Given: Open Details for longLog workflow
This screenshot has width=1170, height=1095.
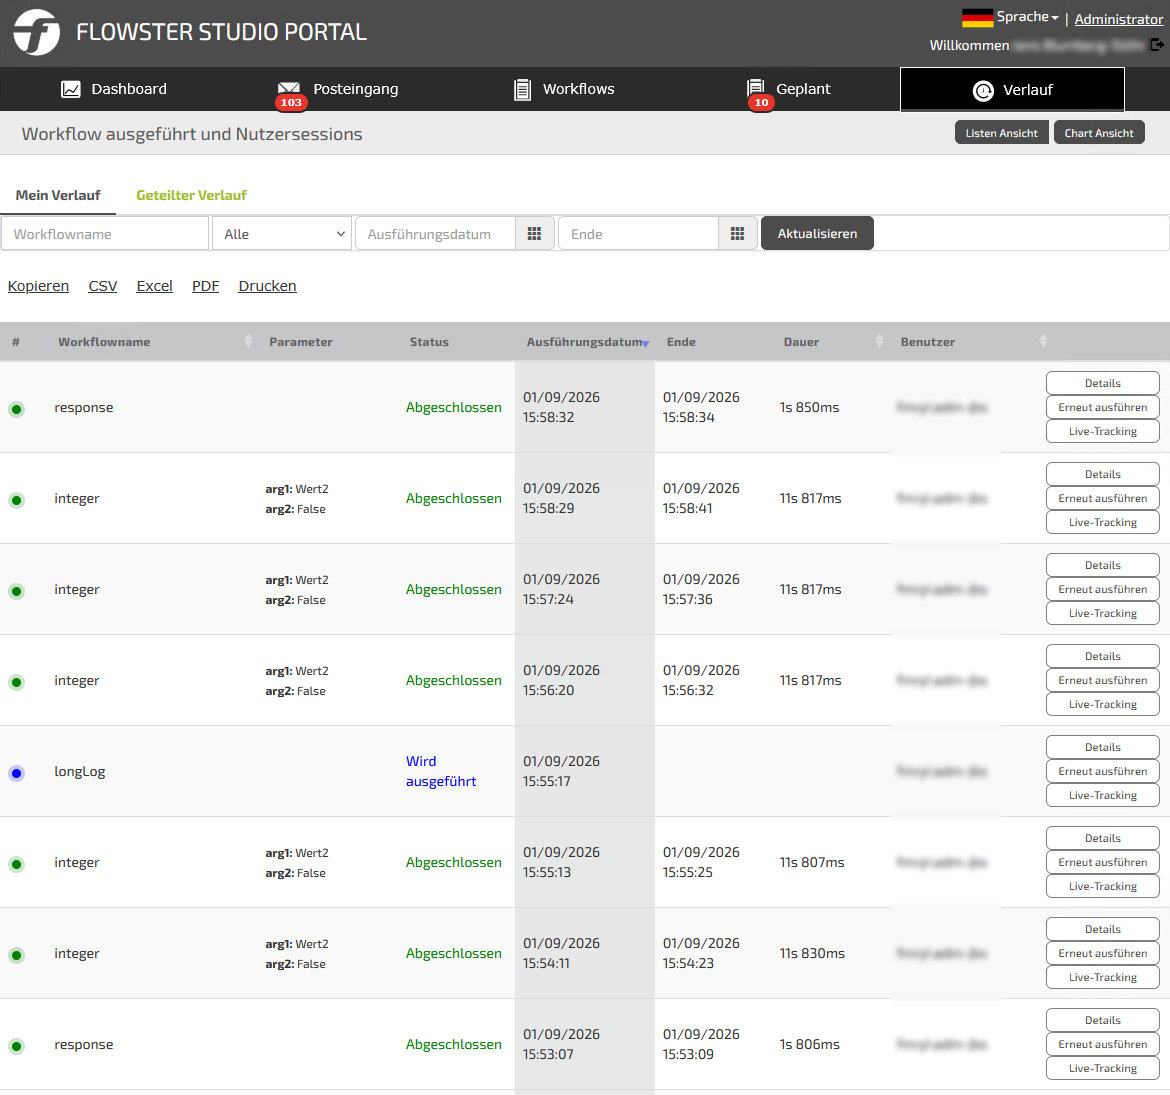Looking at the screenshot, I should click(x=1103, y=747).
